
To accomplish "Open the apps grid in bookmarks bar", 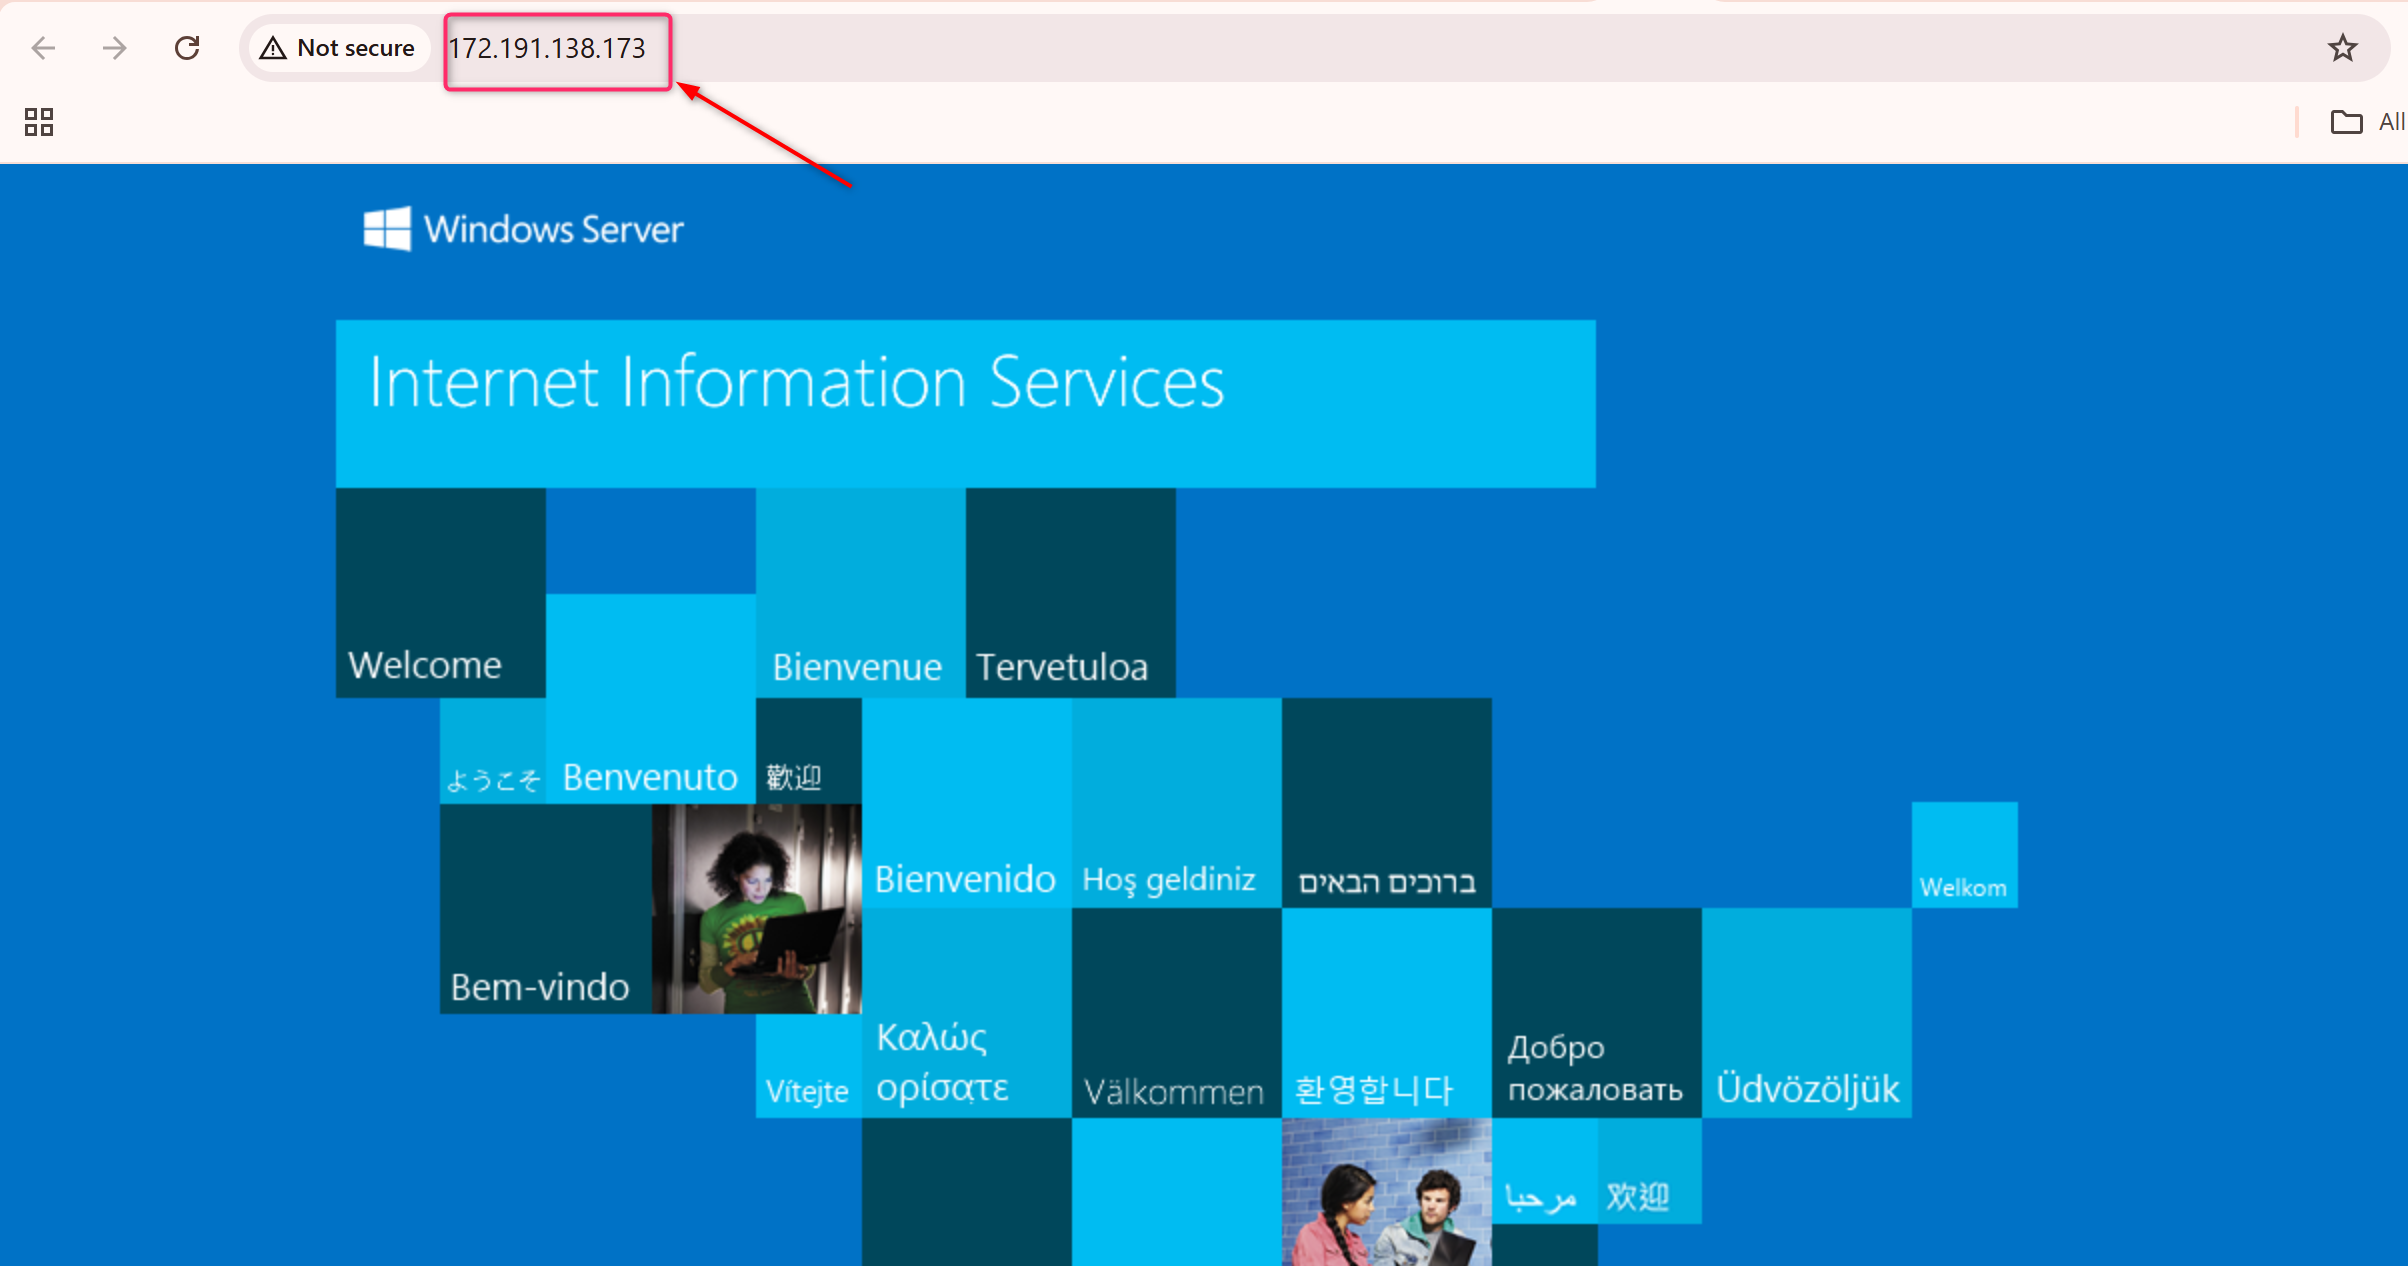I will [x=39, y=122].
